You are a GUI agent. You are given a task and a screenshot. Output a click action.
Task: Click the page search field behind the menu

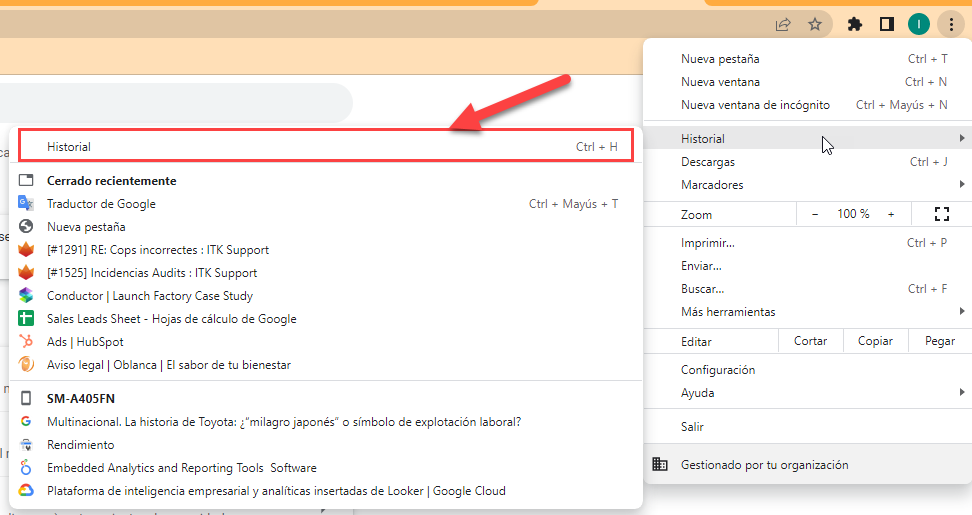pyautogui.click(x=176, y=102)
